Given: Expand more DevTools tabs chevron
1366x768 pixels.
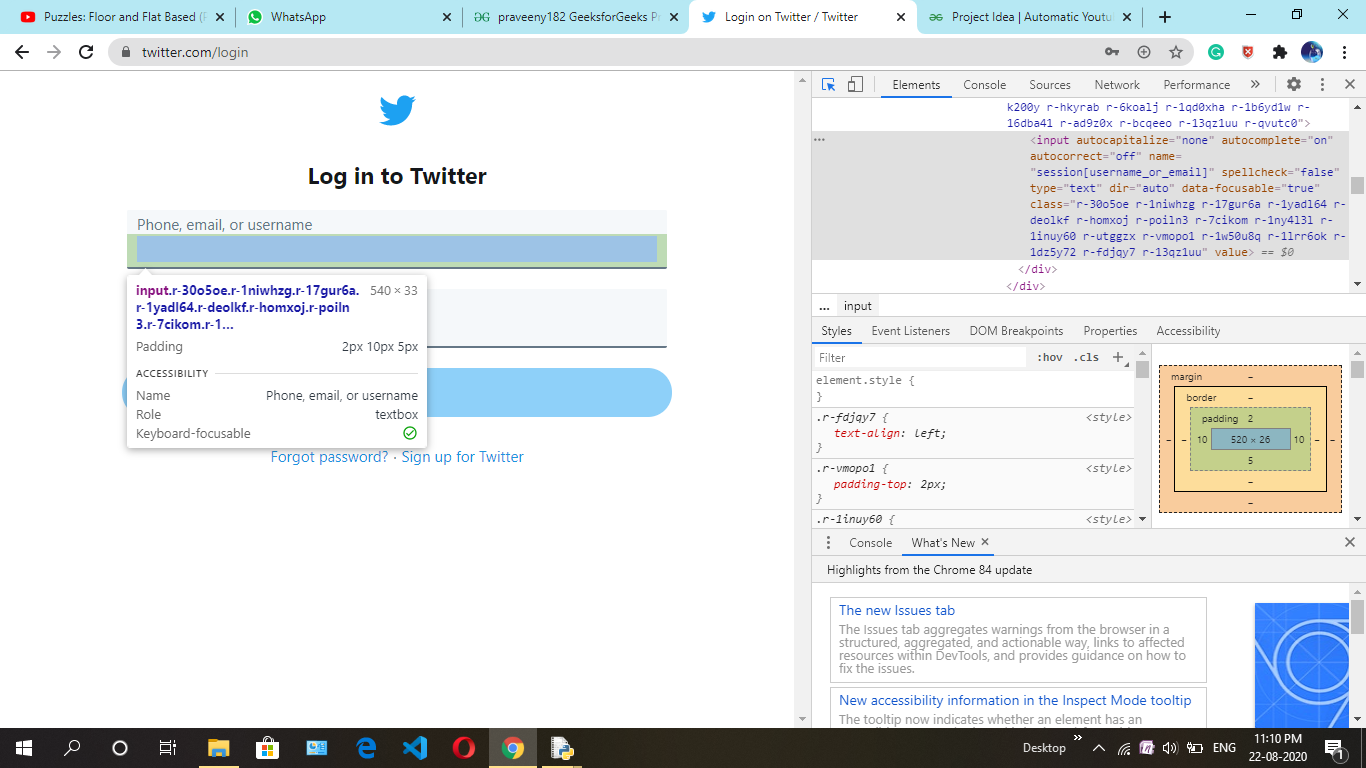Looking at the screenshot, I should tap(1255, 85).
